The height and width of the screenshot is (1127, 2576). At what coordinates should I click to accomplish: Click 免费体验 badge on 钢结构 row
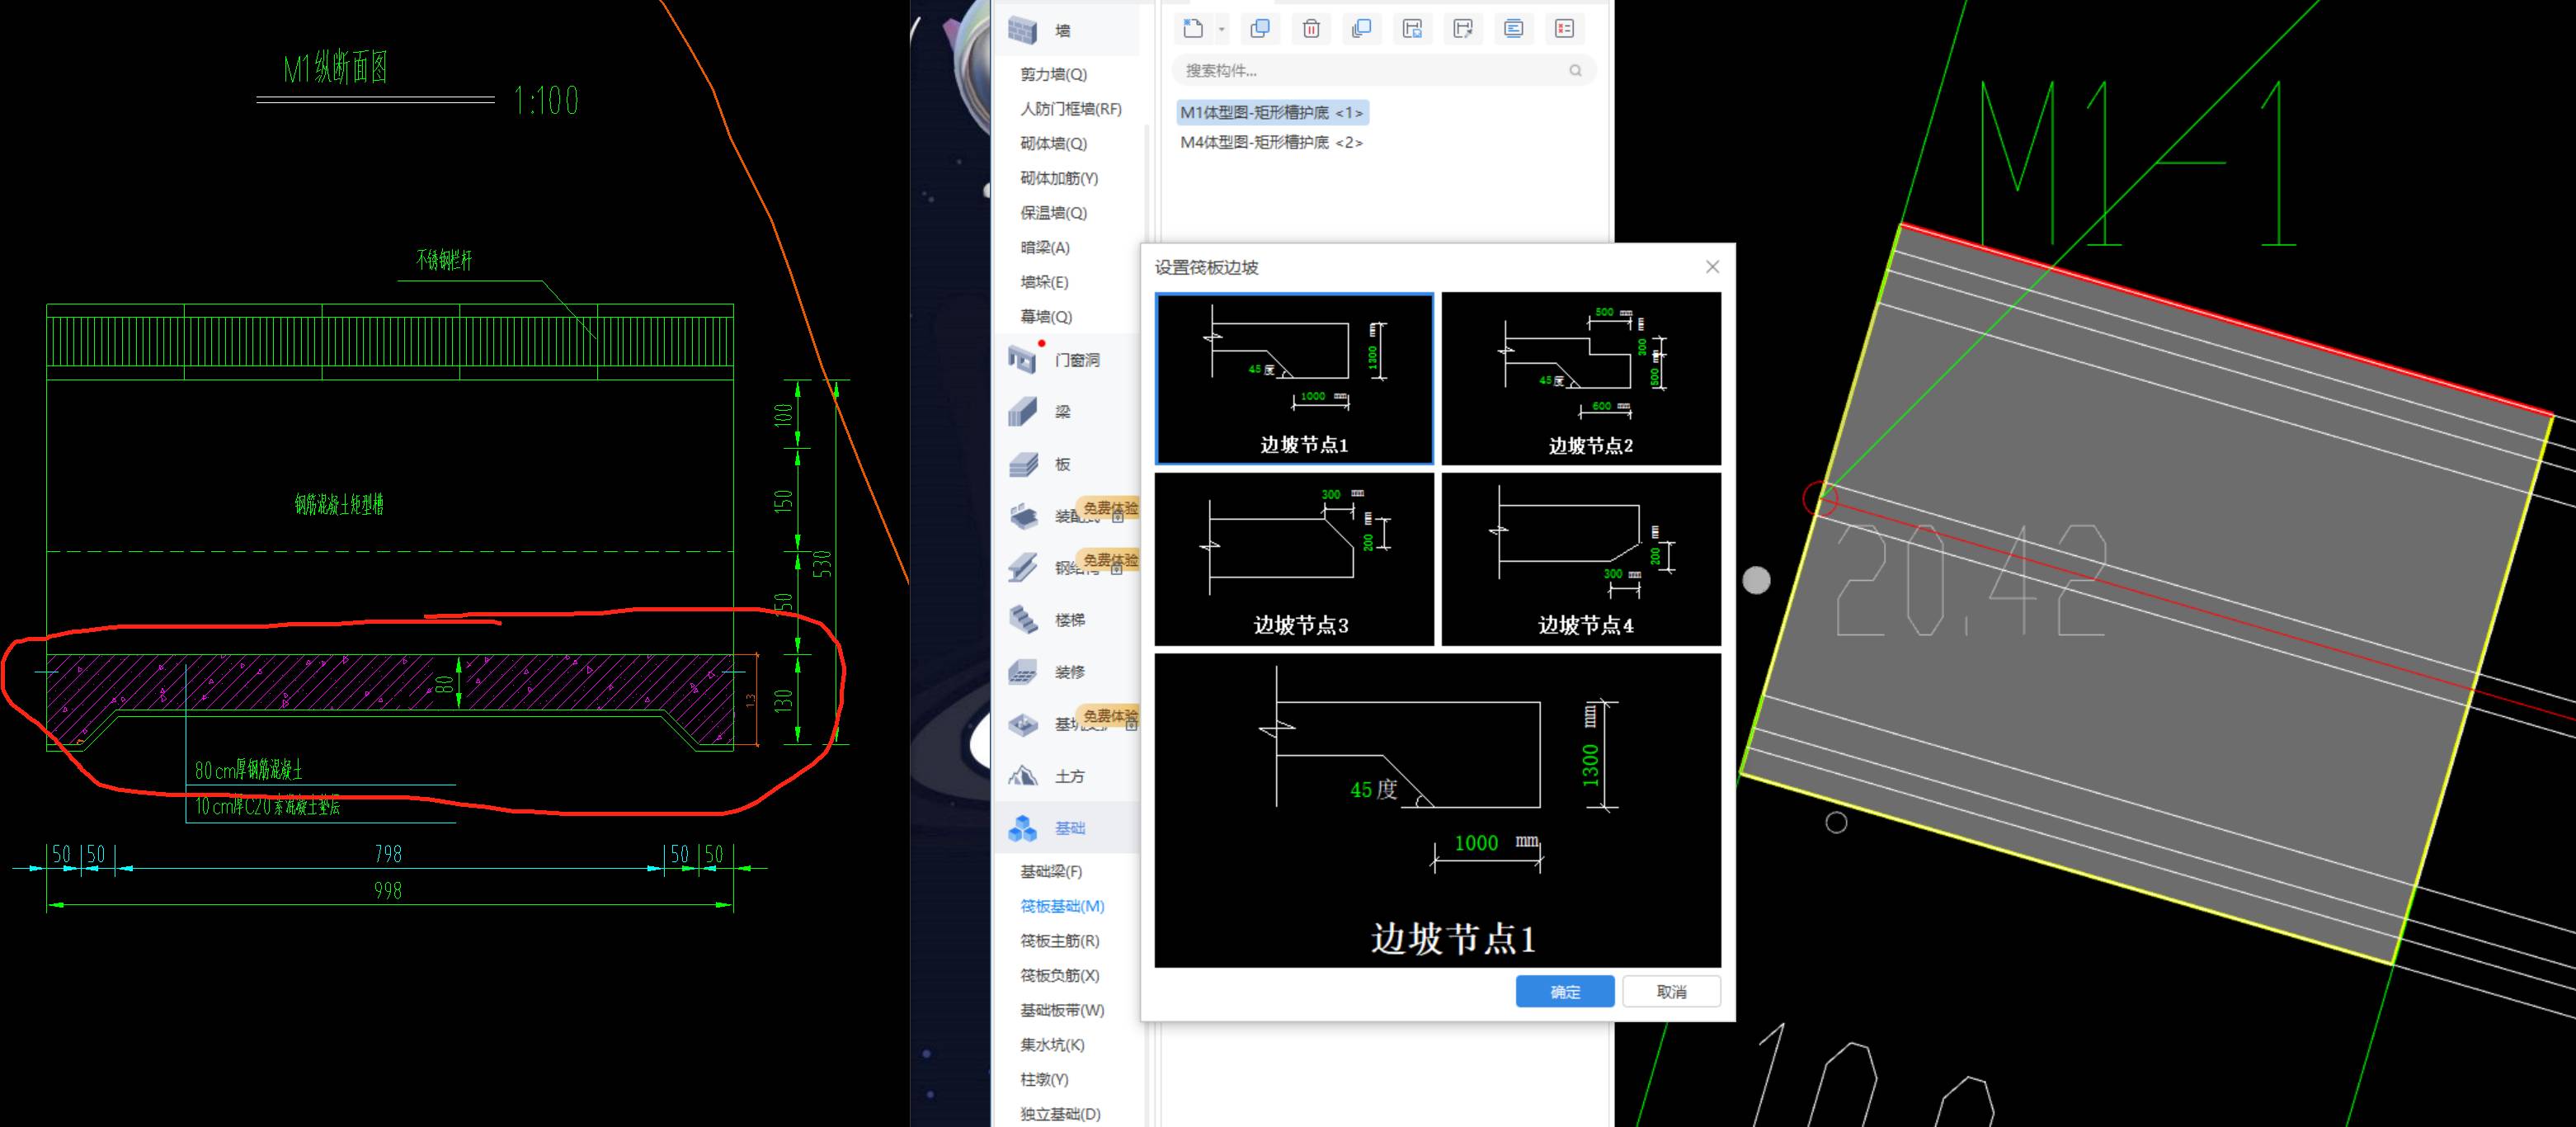click(1109, 560)
